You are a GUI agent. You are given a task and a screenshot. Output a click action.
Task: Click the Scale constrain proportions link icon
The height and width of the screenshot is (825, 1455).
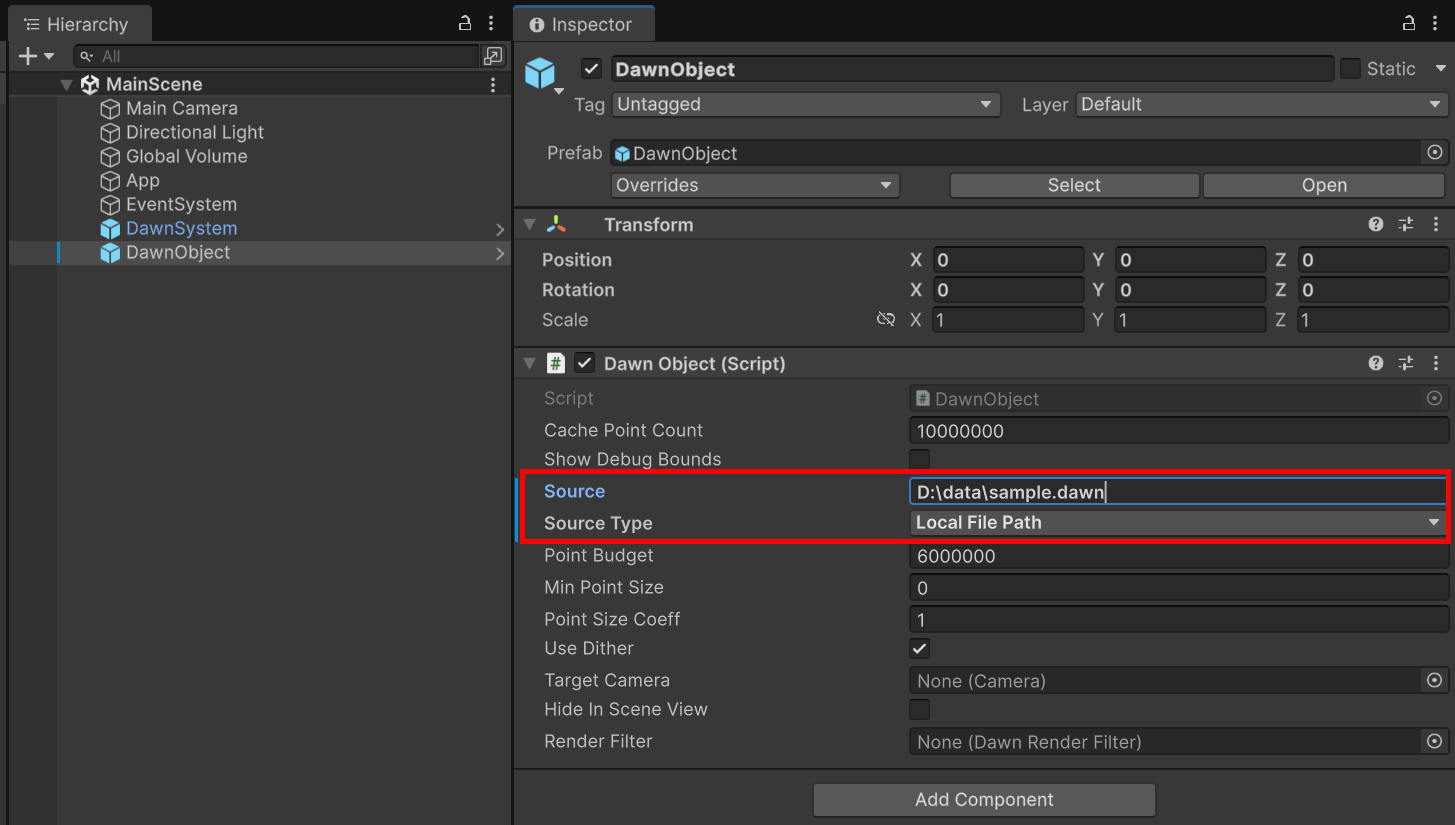click(885, 320)
